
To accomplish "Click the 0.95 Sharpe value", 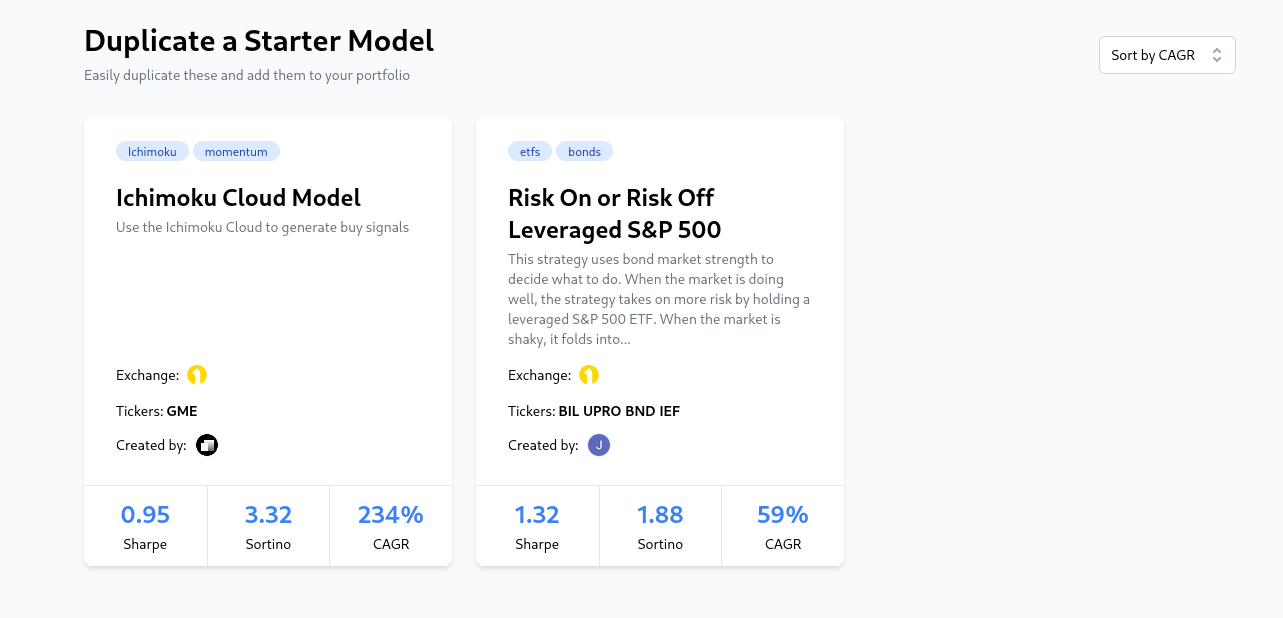I will 145,514.
